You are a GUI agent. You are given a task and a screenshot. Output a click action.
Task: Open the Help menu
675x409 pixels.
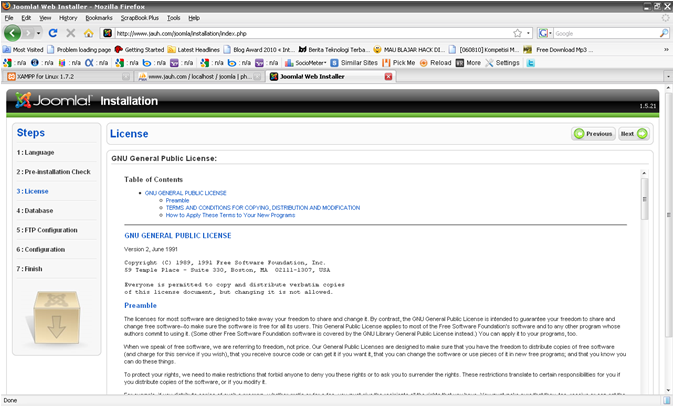194,18
